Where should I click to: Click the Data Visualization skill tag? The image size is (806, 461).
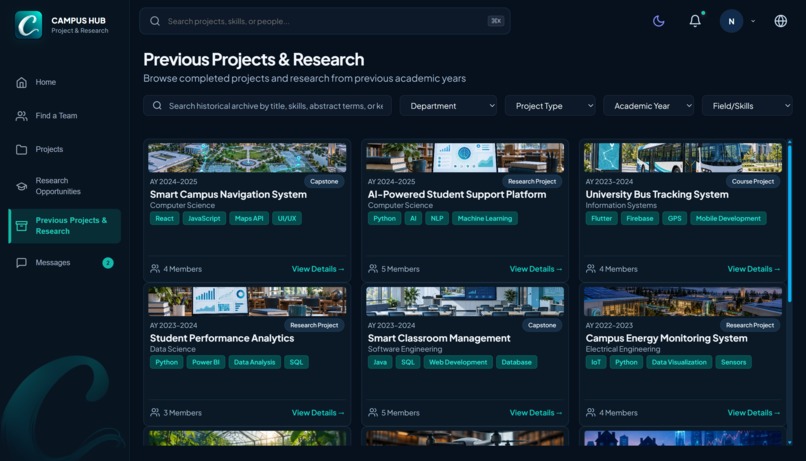coord(679,362)
